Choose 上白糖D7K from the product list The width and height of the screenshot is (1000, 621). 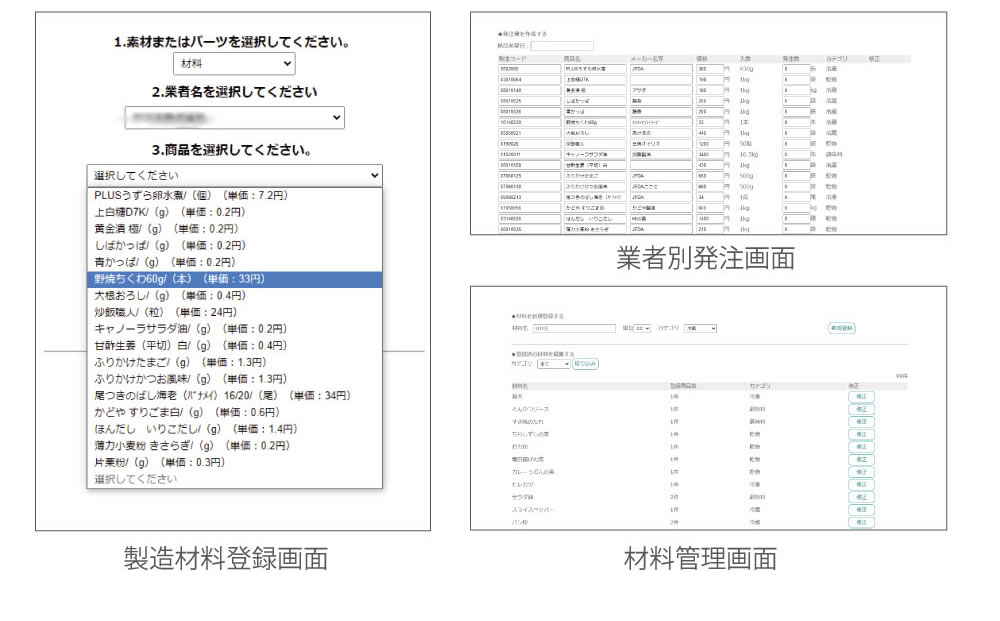tap(234, 212)
